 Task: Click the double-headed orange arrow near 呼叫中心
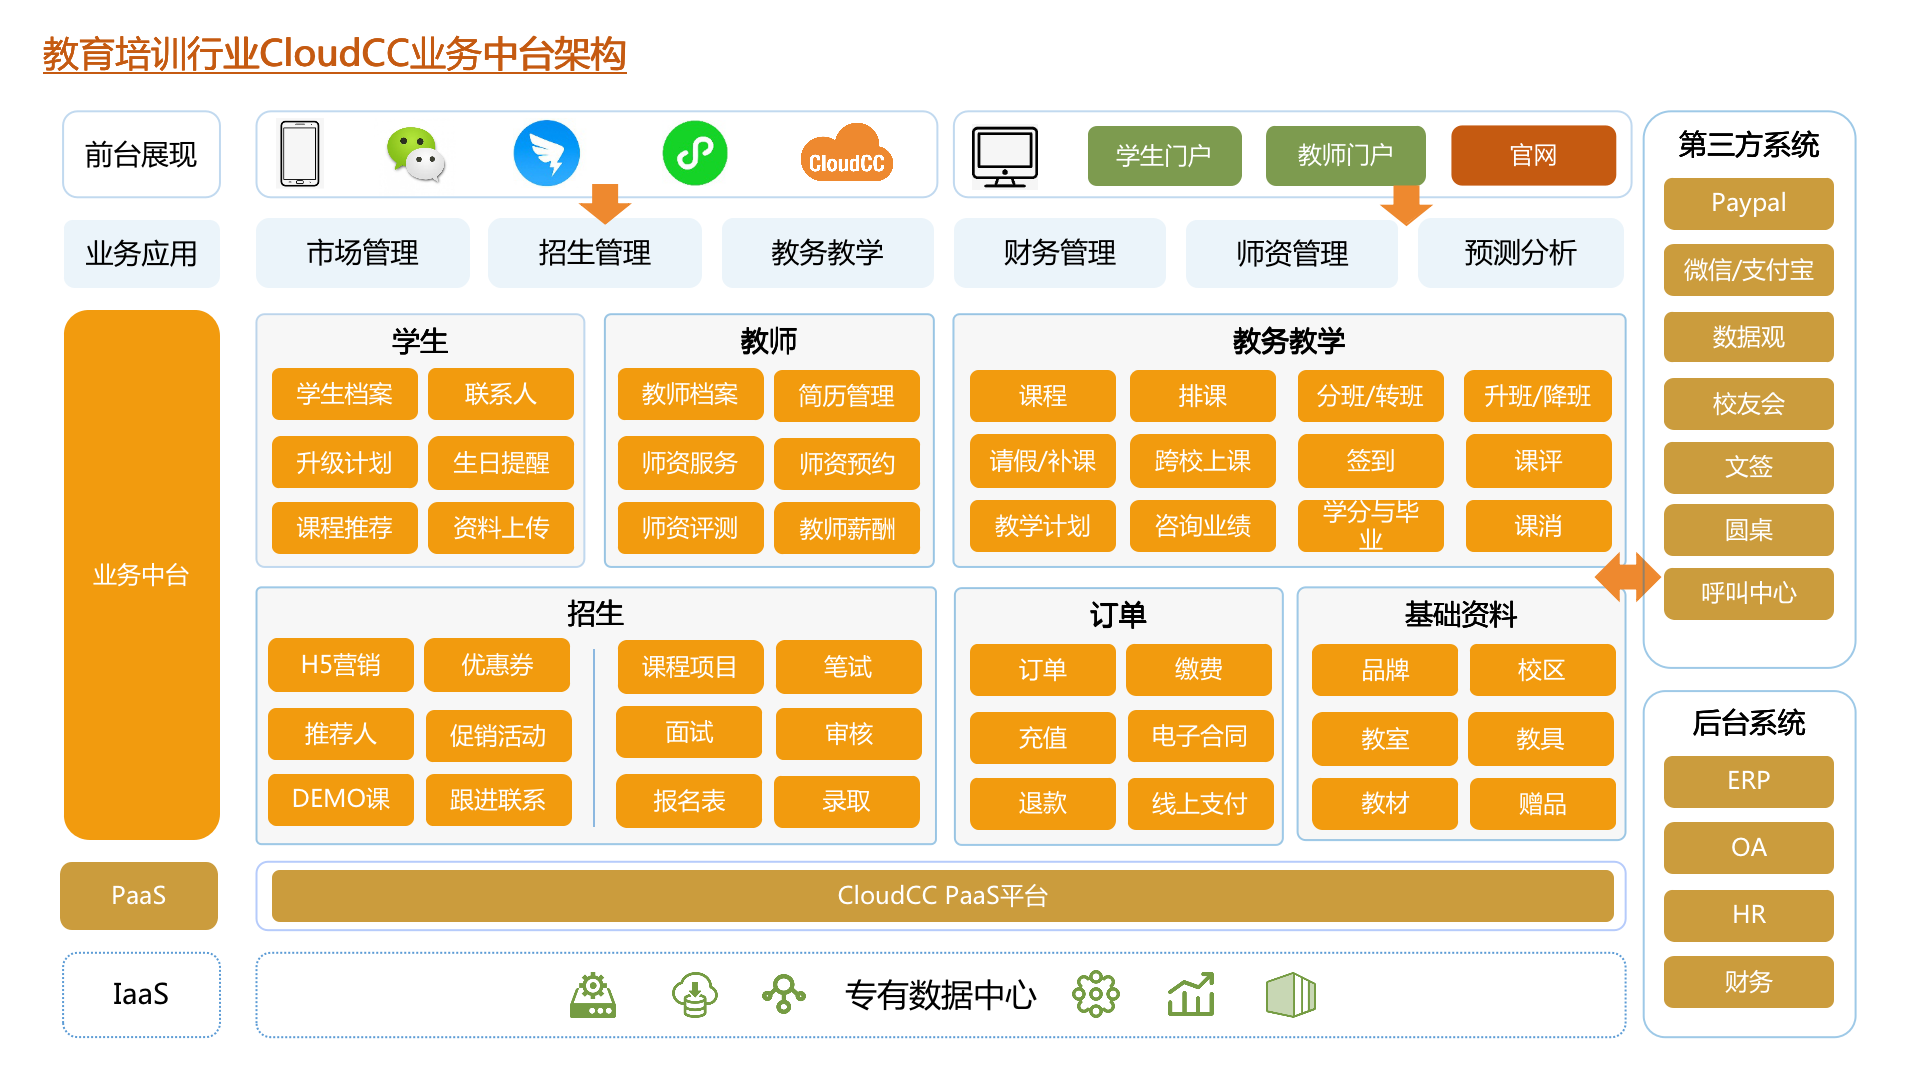1627,577
